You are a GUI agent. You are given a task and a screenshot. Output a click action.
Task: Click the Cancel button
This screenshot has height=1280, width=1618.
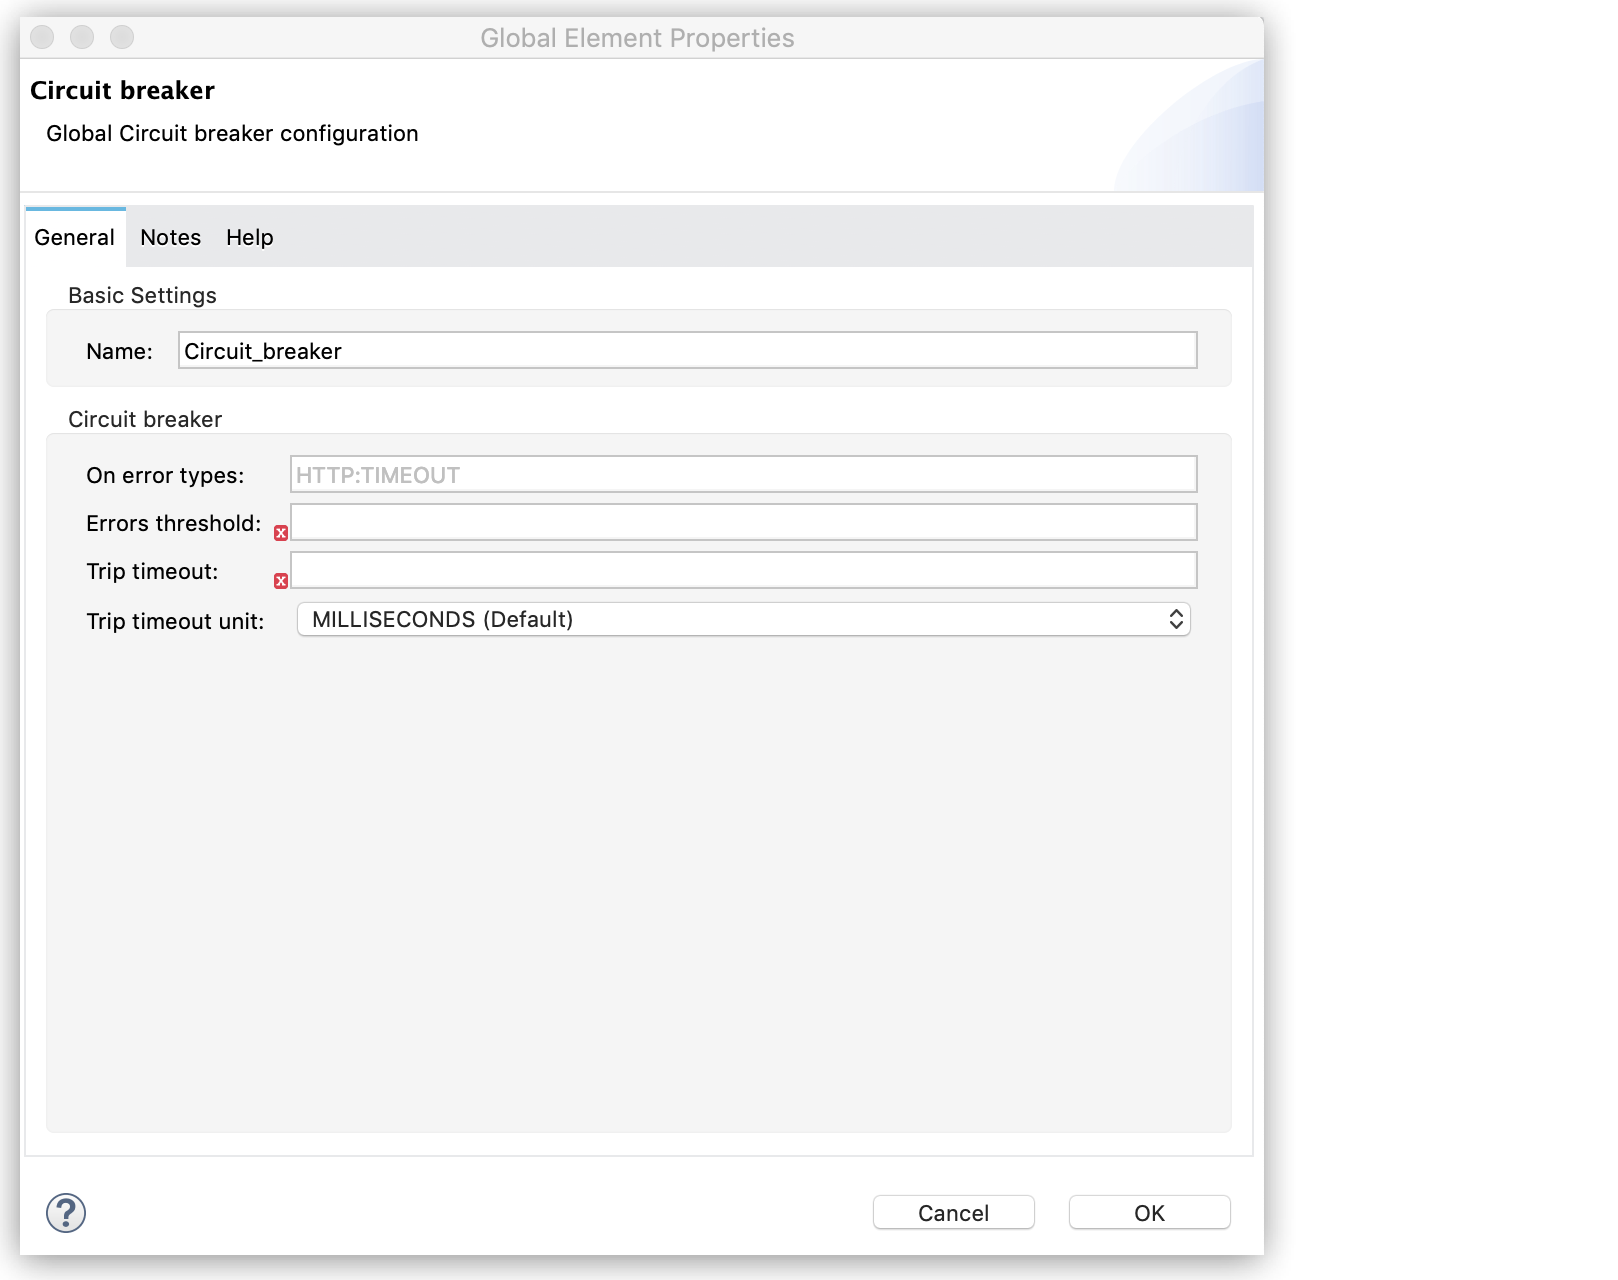click(x=952, y=1212)
